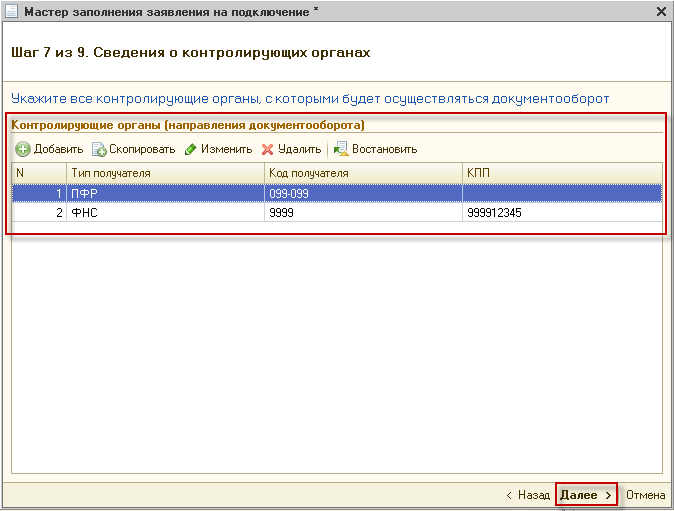Click the empty КПП cell of the ПФР row
Image resolution: width=674 pixels, height=511 pixels.
562,194
